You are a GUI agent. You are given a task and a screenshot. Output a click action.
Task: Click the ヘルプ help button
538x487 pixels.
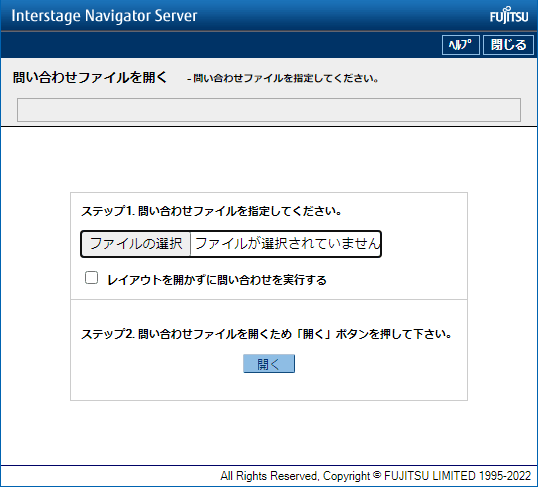click(x=460, y=45)
